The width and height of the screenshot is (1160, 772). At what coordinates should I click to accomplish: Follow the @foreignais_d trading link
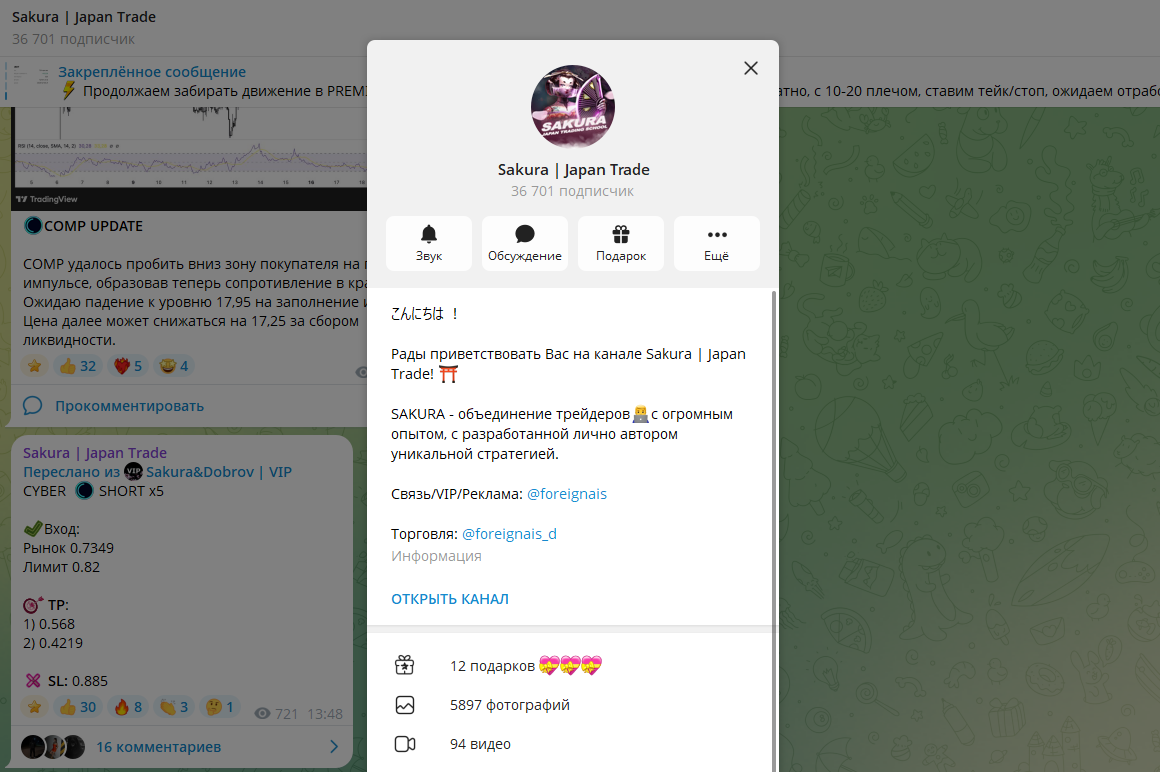[509, 534]
